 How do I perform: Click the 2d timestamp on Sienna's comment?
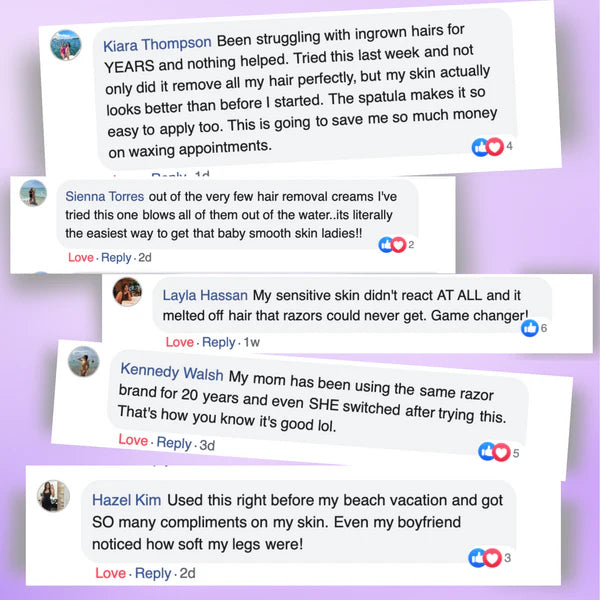pos(145,257)
